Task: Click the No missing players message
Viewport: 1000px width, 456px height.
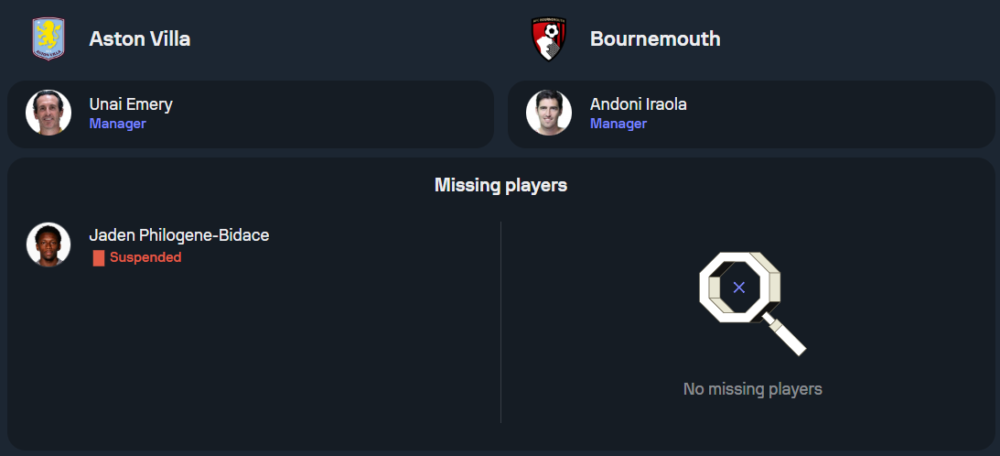Action: coord(752,389)
